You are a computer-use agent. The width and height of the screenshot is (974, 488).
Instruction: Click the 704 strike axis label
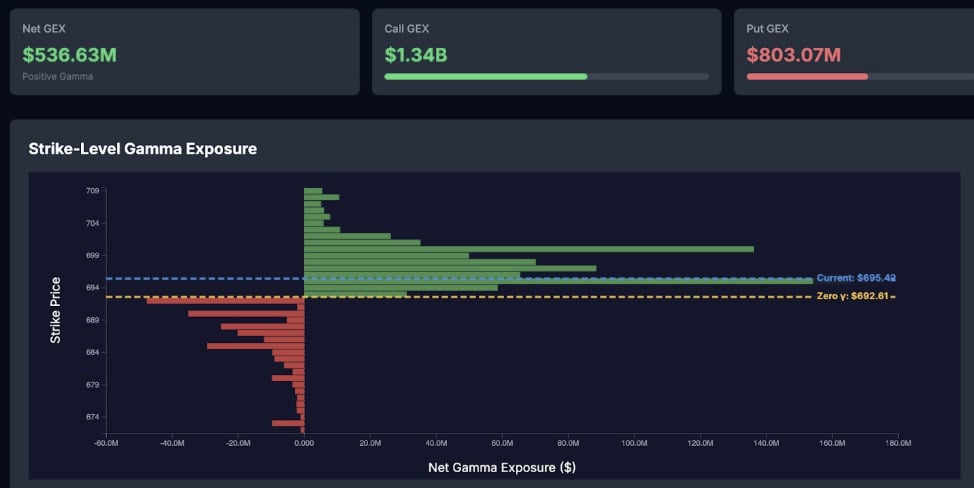coord(93,223)
